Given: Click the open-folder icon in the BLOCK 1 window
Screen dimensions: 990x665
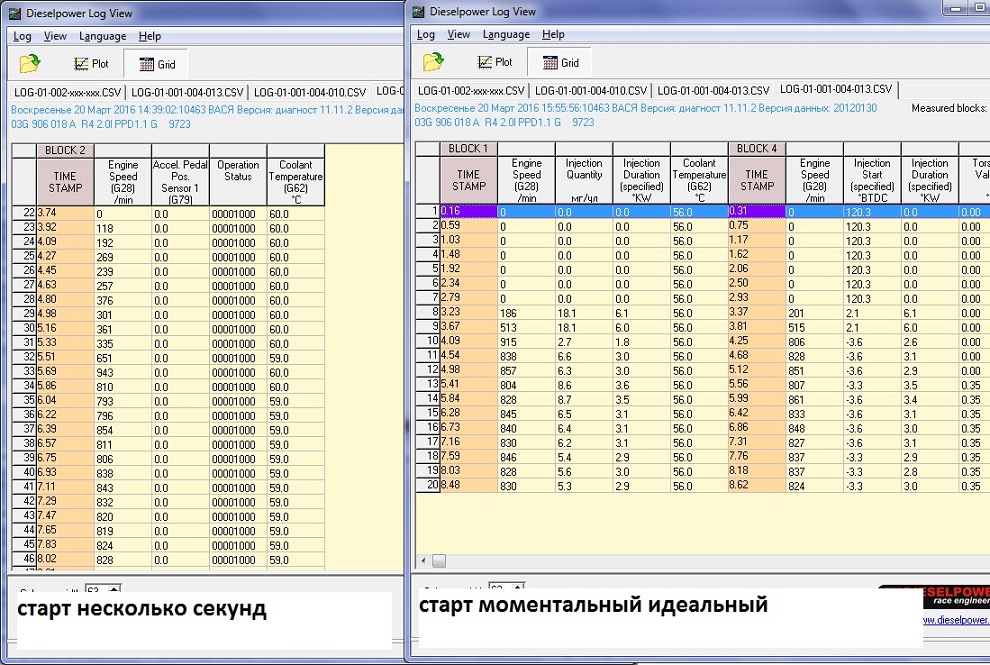Looking at the screenshot, I should (432, 62).
